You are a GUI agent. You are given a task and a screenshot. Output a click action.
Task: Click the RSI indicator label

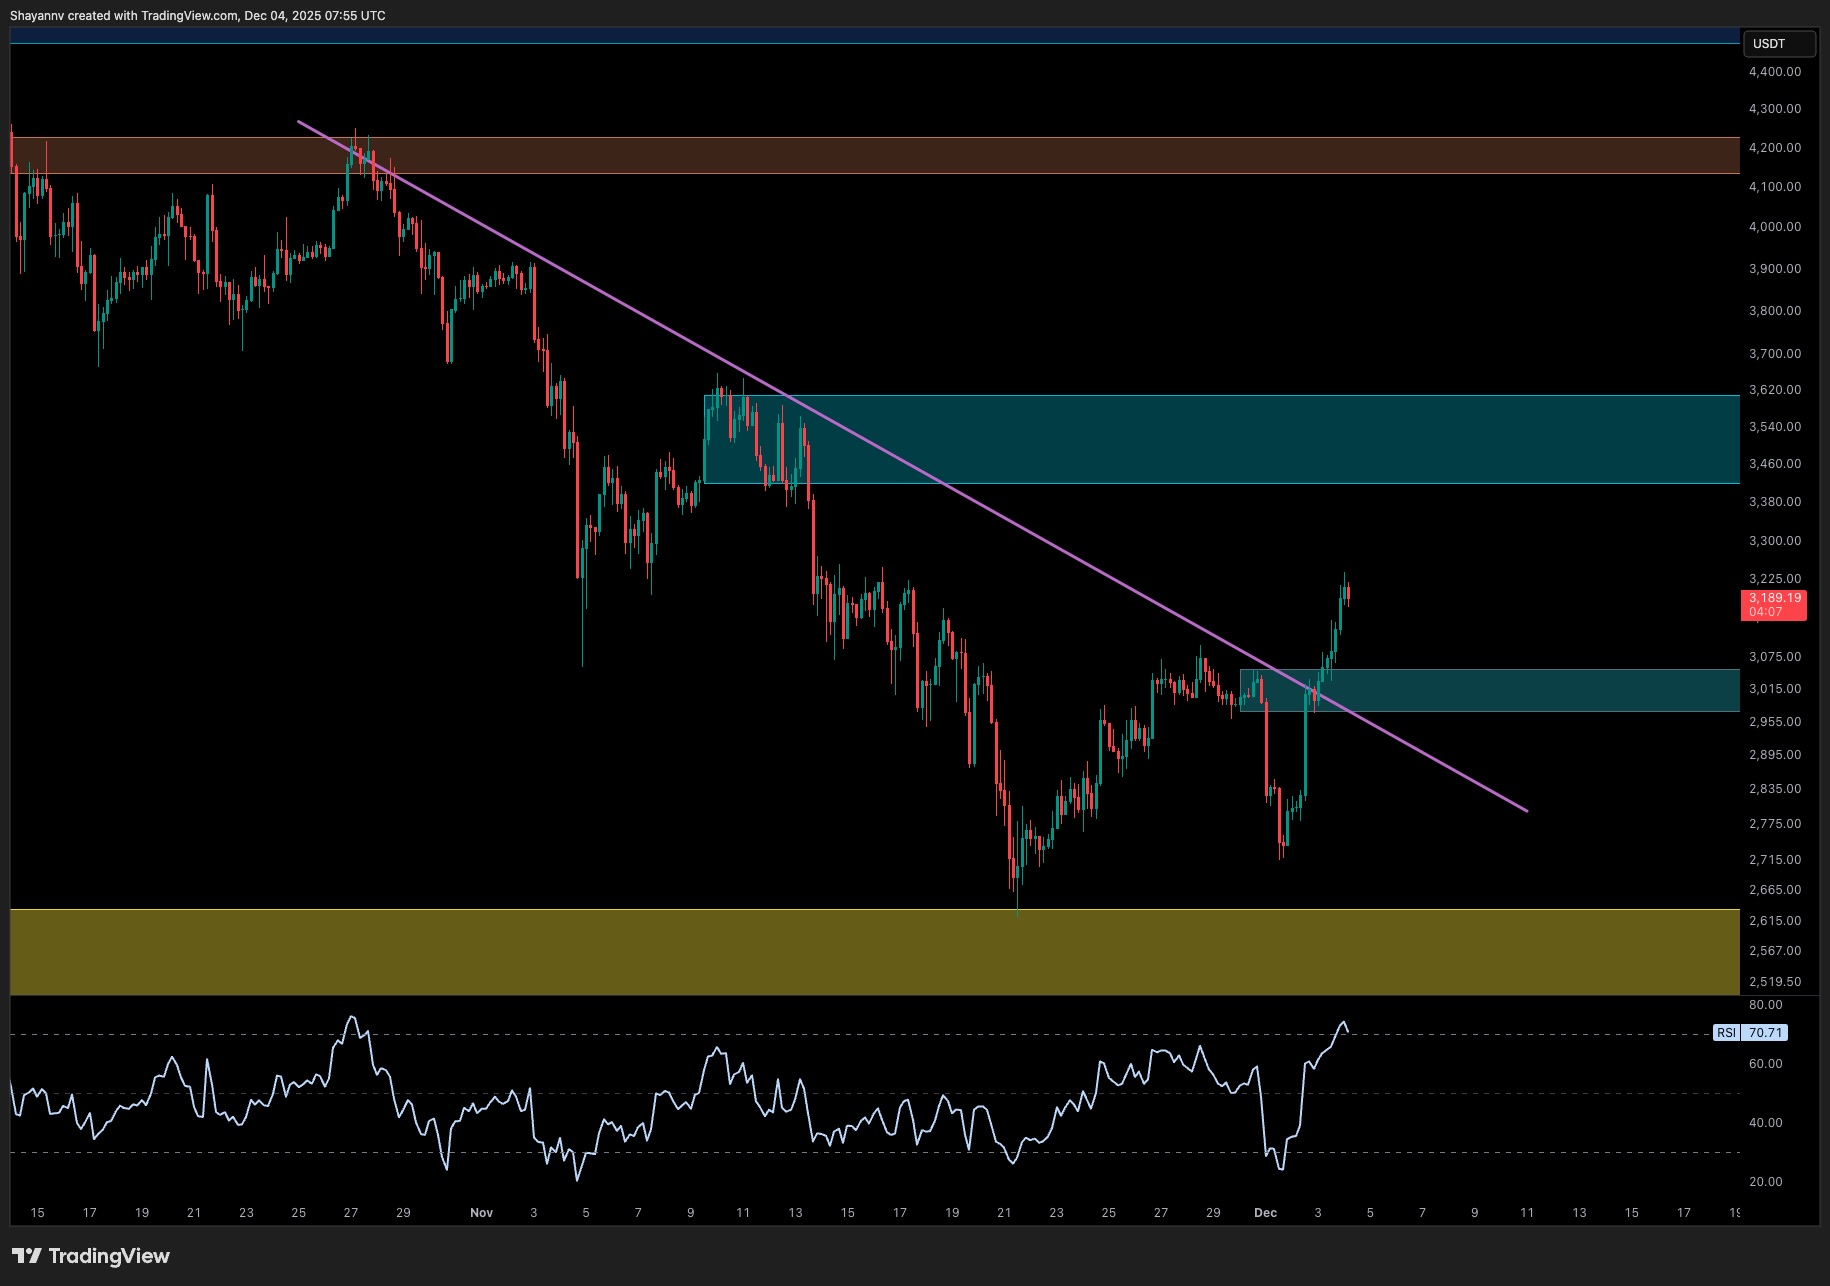1726,1033
